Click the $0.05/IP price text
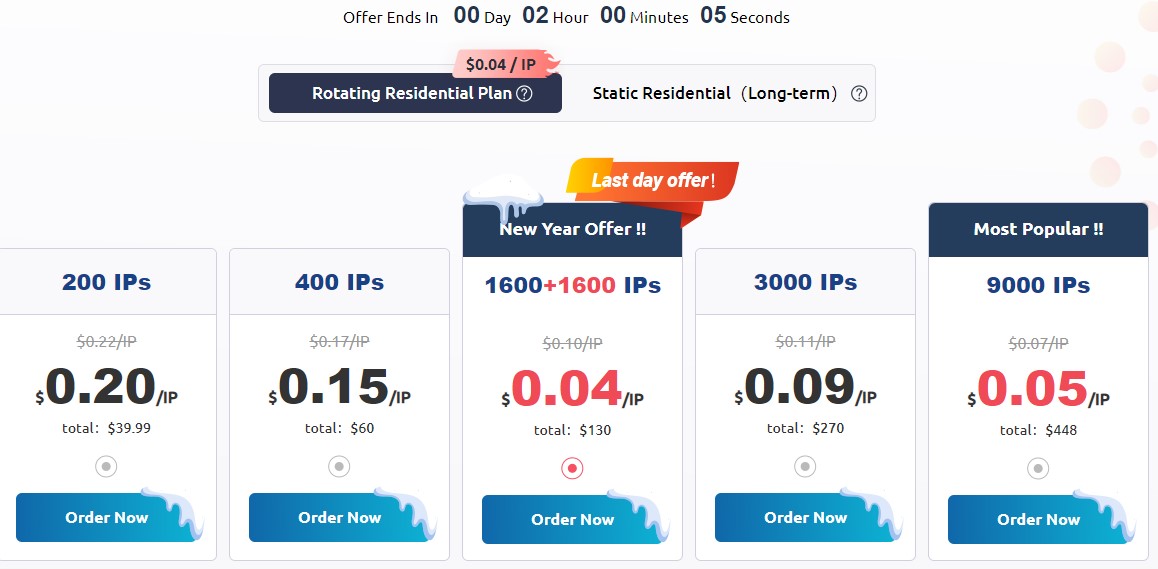The width and height of the screenshot is (1158, 569). [1038, 389]
